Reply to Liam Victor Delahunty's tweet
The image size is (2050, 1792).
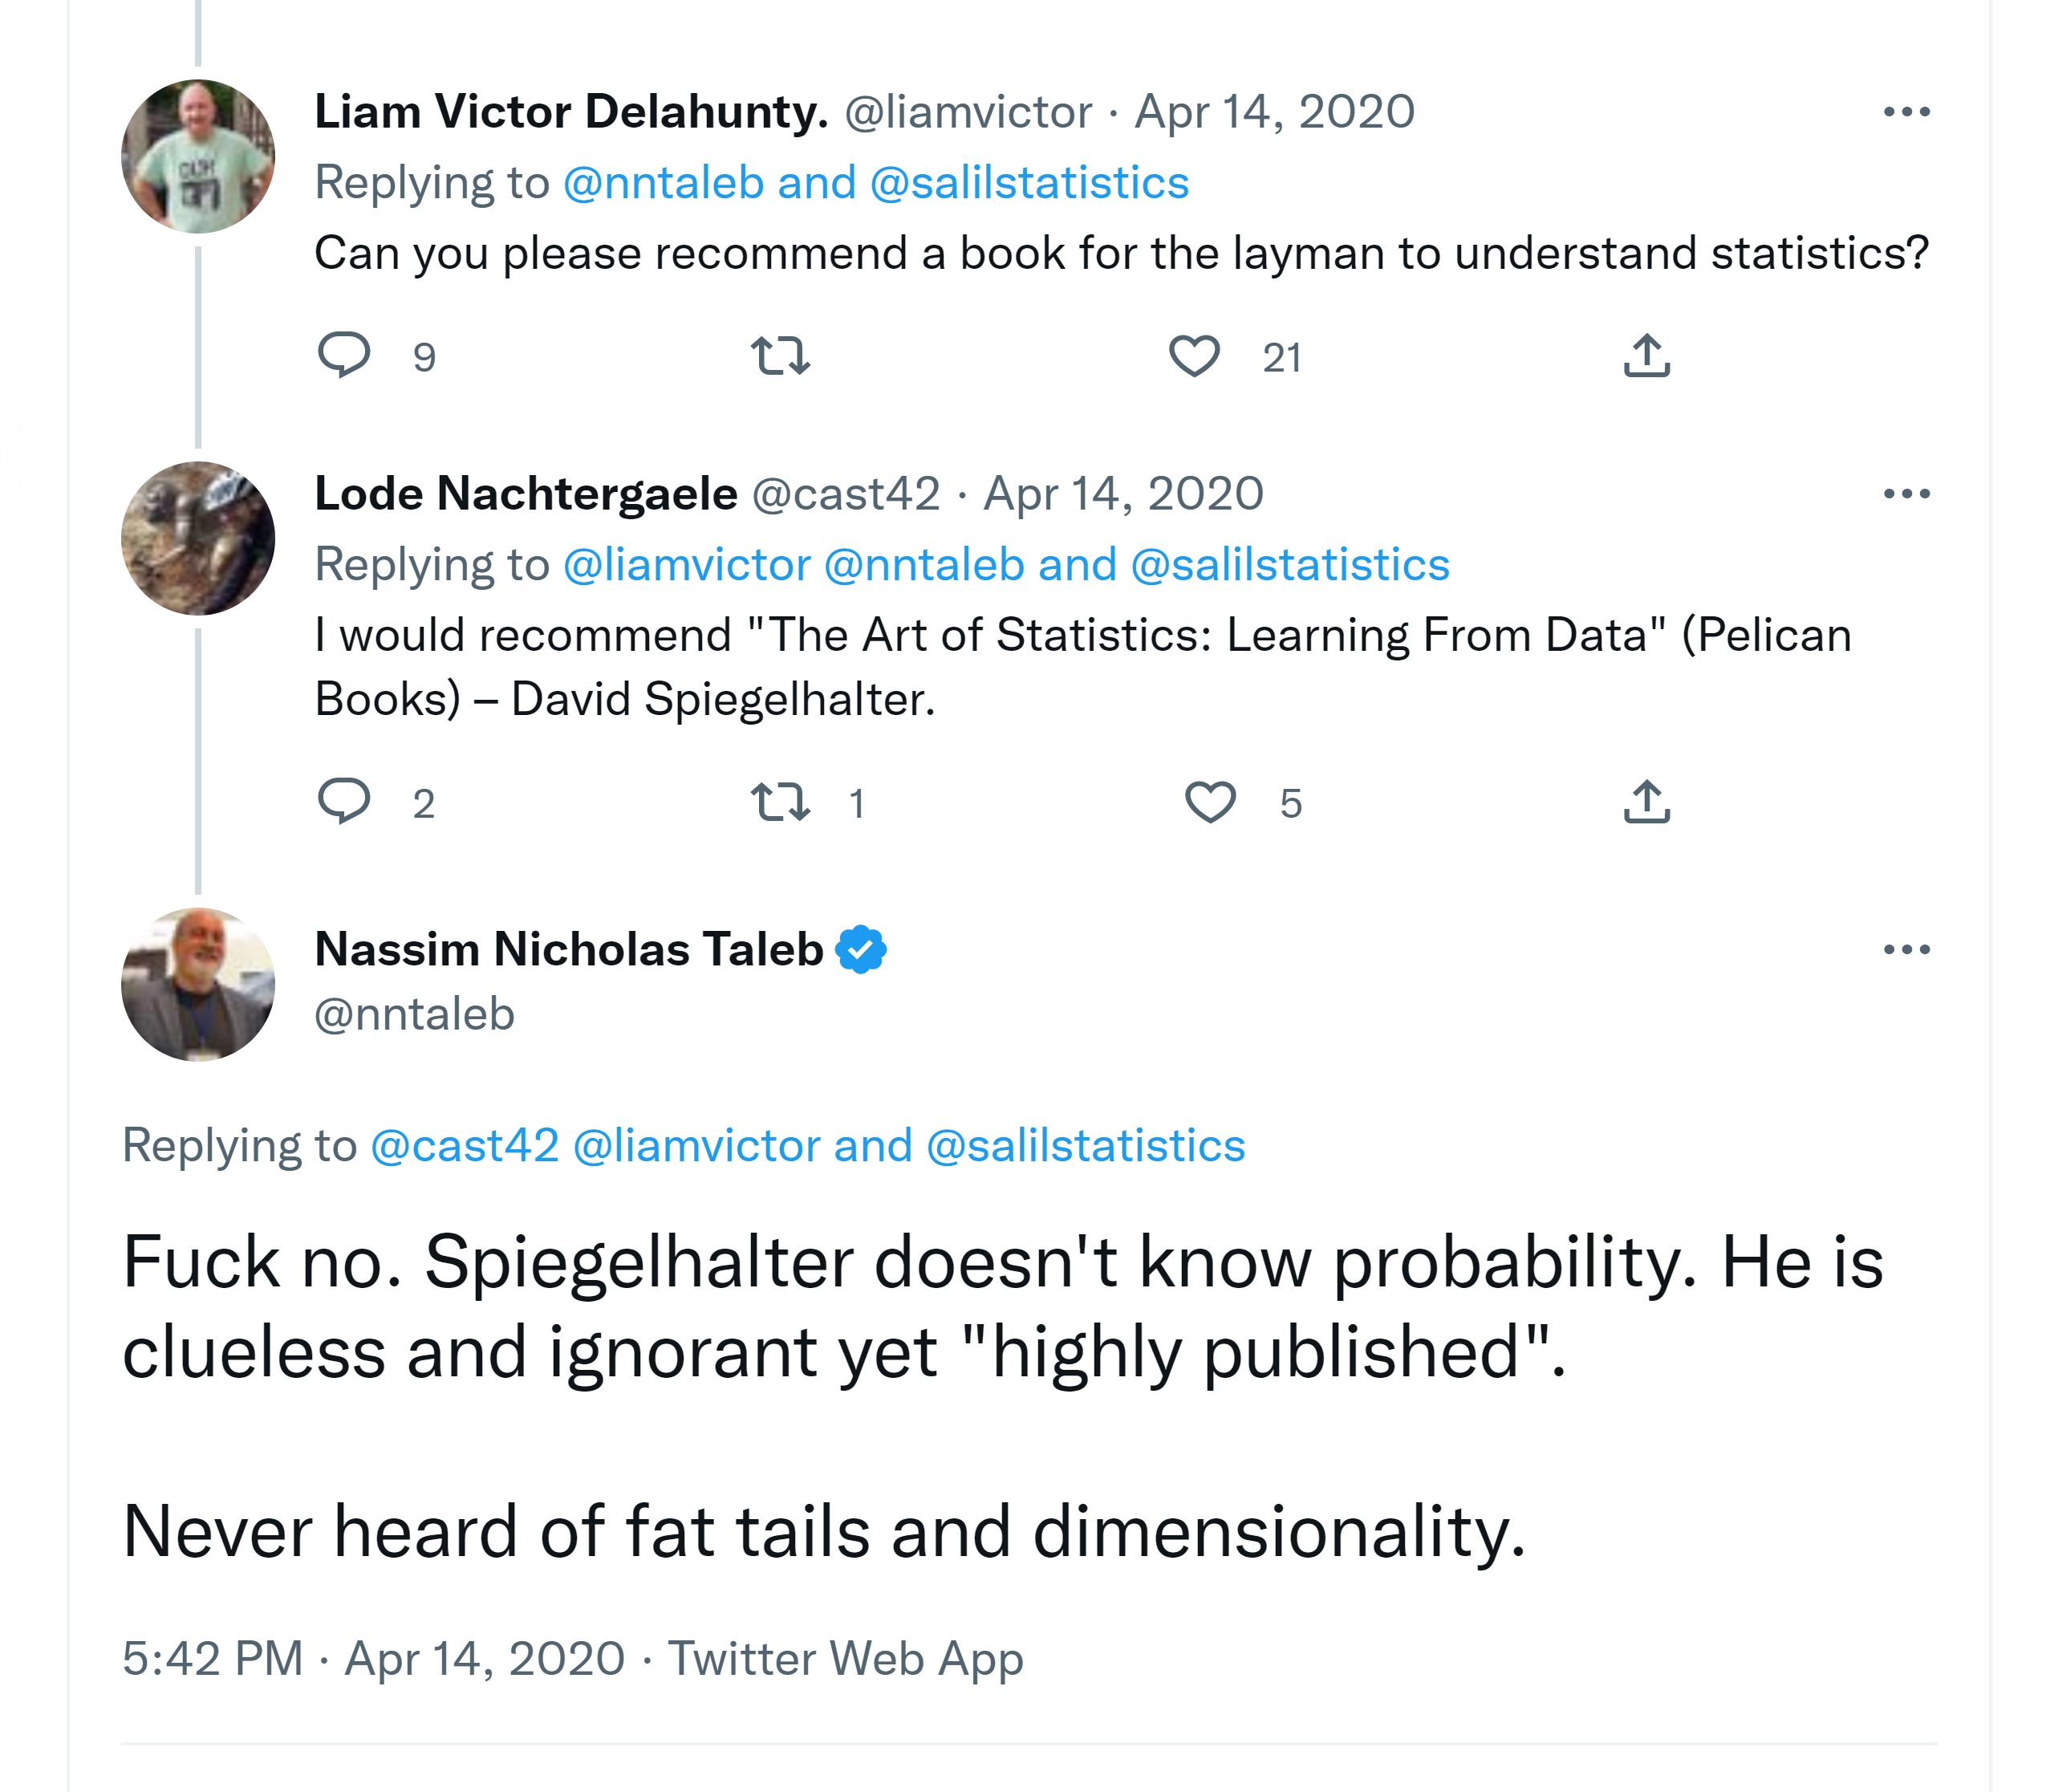pyautogui.click(x=344, y=355)
